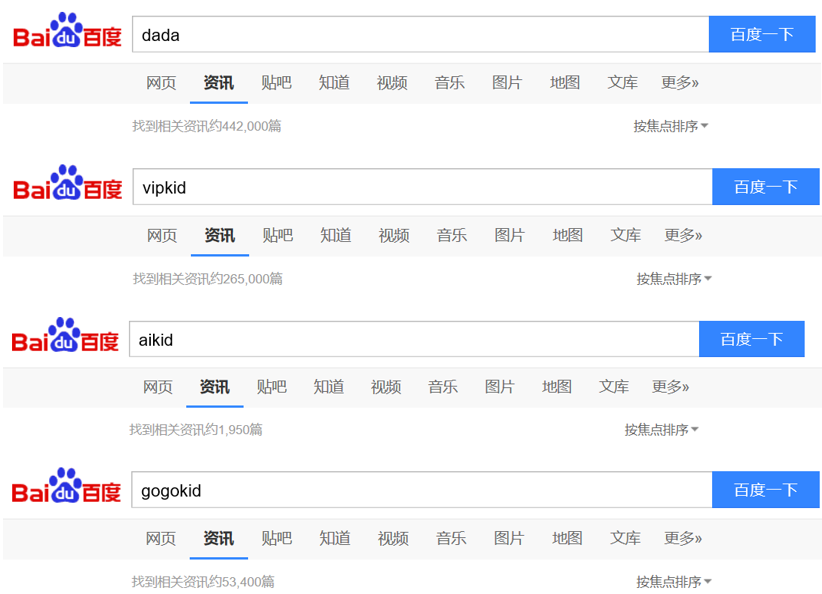Open 图片 tab in the vipkid search
This screenshot has height=594, width=822.
click(510, 235)
